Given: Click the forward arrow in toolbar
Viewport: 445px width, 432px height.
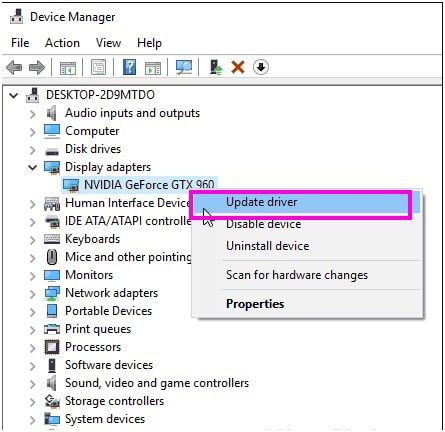Looking at the screenshot, I should pos(37,68).
